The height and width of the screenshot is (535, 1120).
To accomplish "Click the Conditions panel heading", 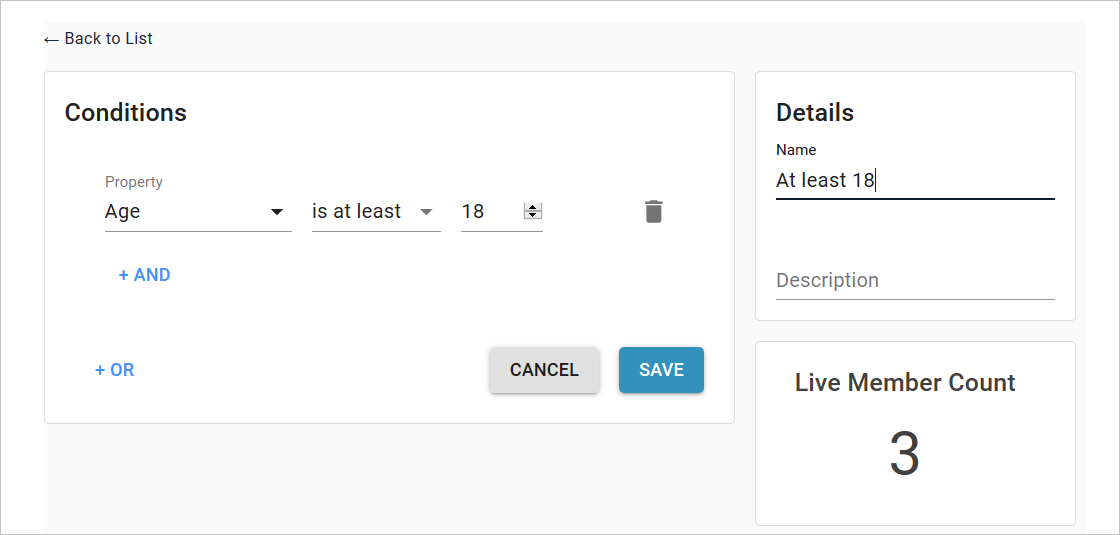I will pos(126,113).
